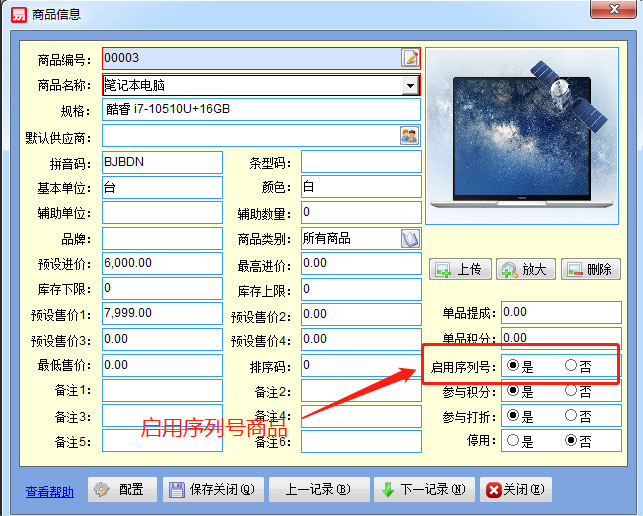The height and width of the screenshot is (516, 643).
Task: Click 保存关闭 with the floppy disk icon
Action: click(212, 490)
